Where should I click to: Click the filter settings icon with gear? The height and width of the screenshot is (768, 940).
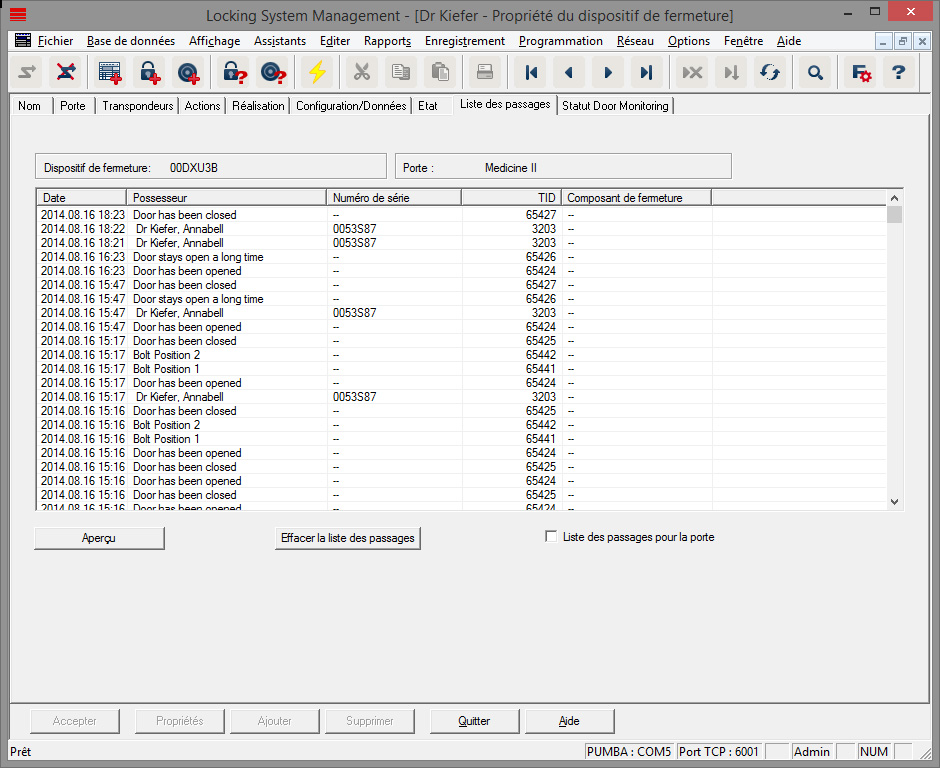coord(859,72)
